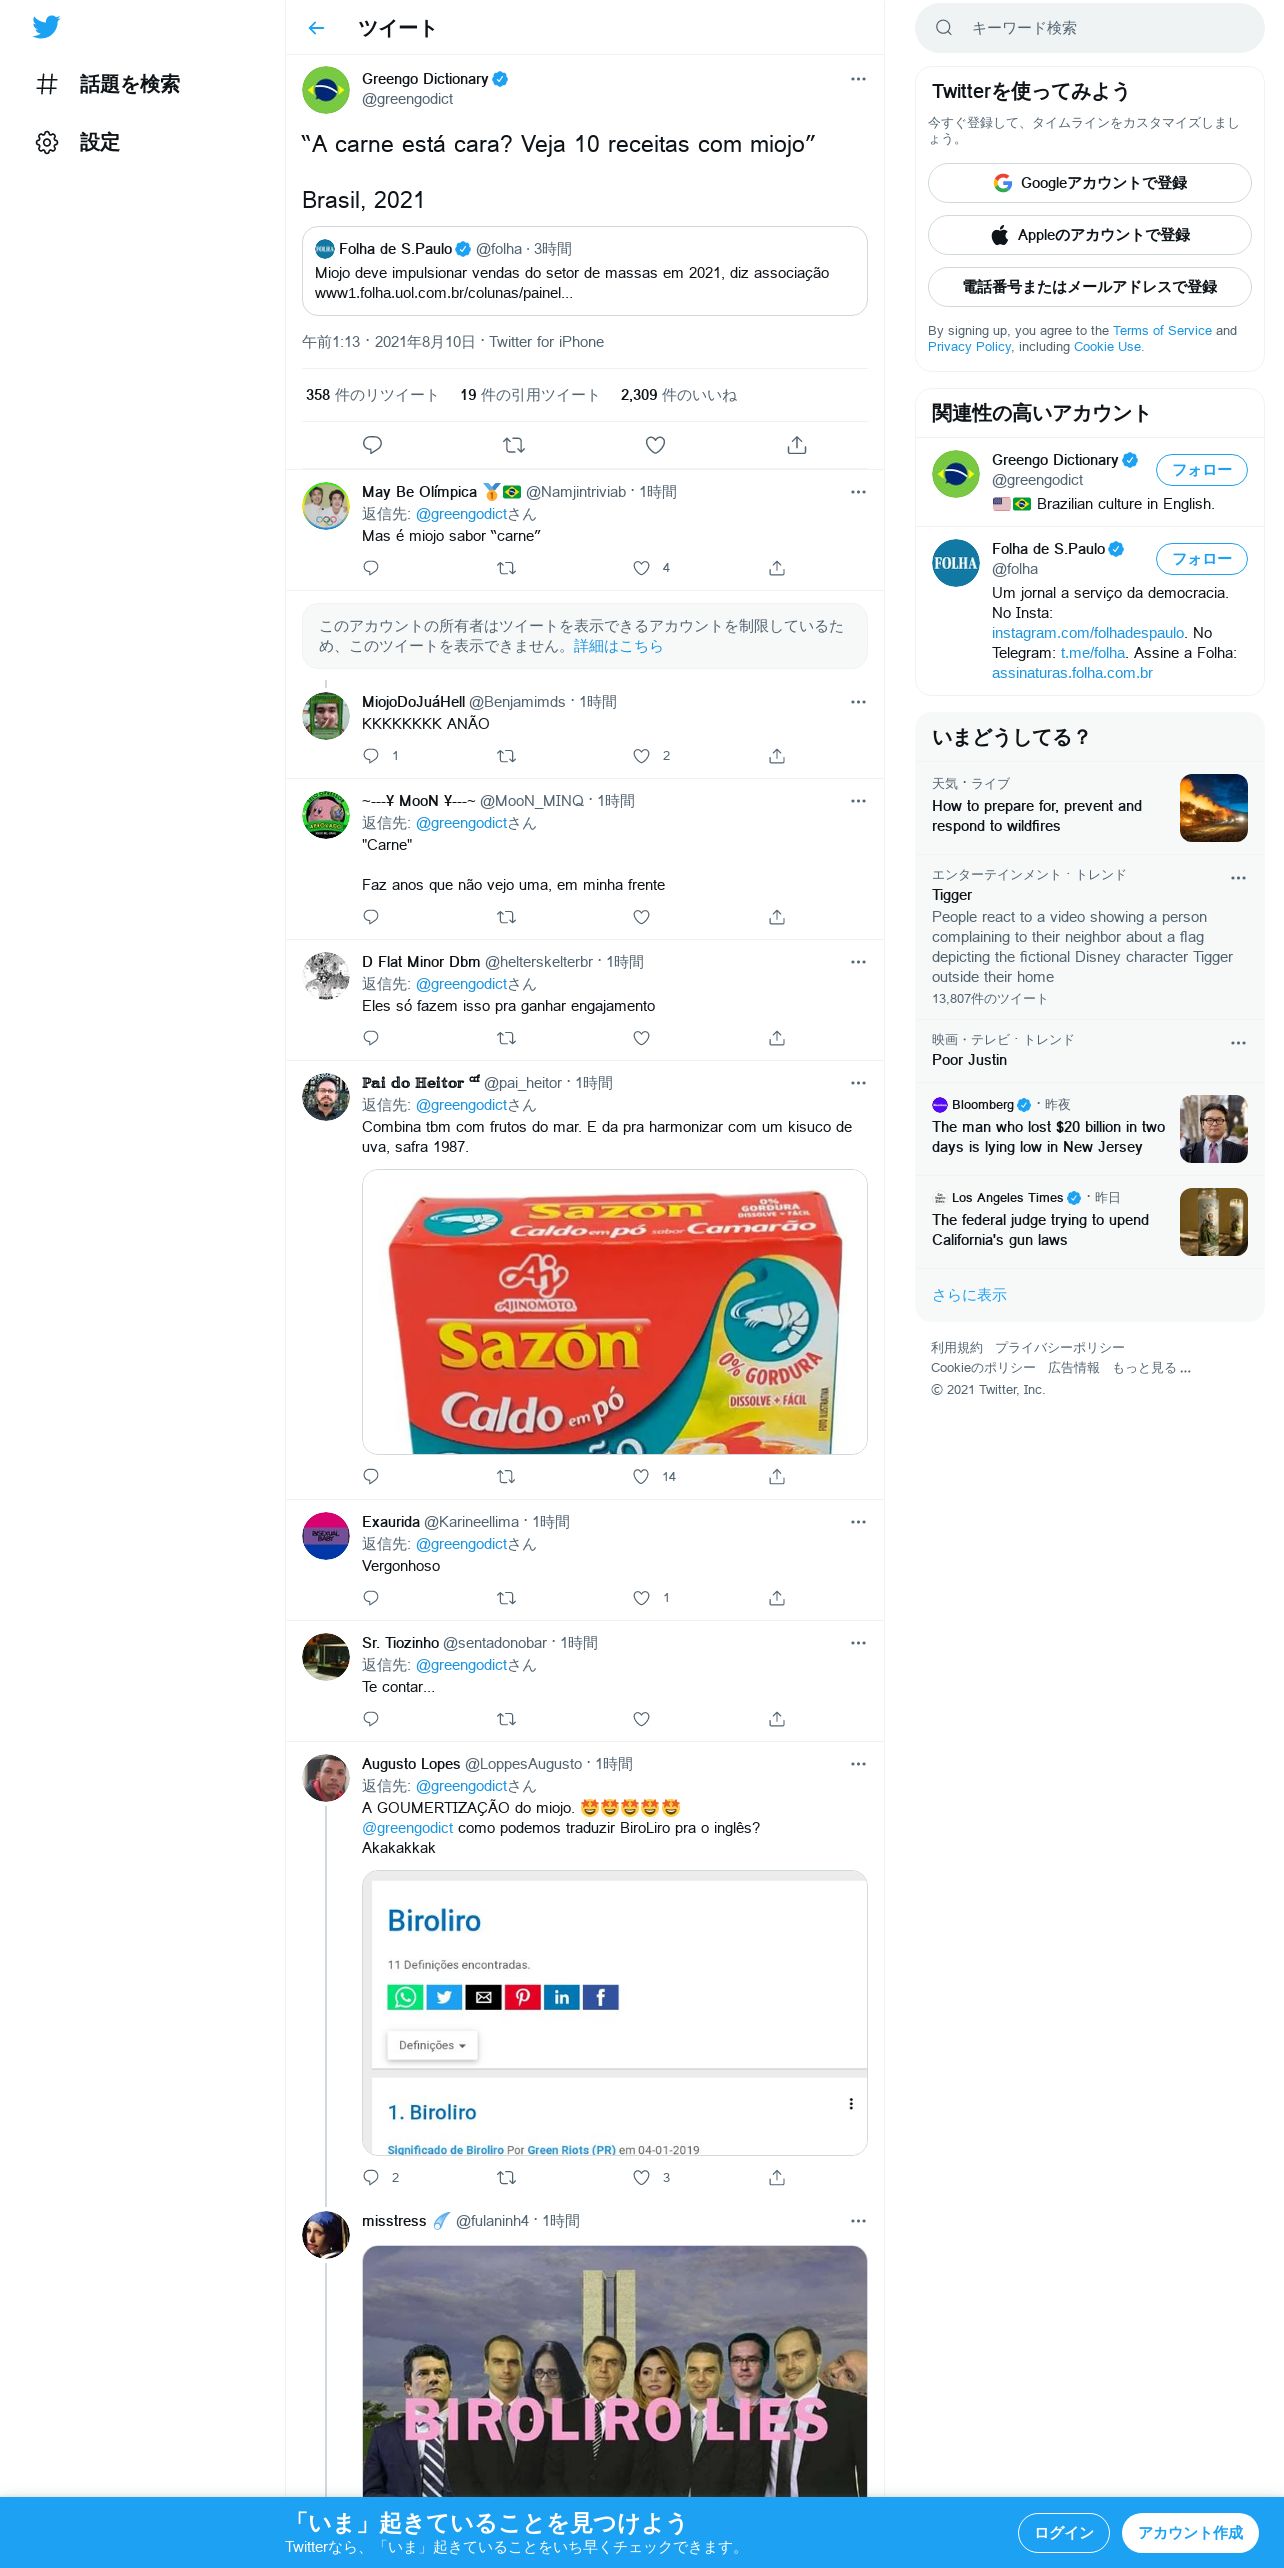Open Twitter home via bird logo
Viewport: 1284px width, 2568px height.
point(46,27)
